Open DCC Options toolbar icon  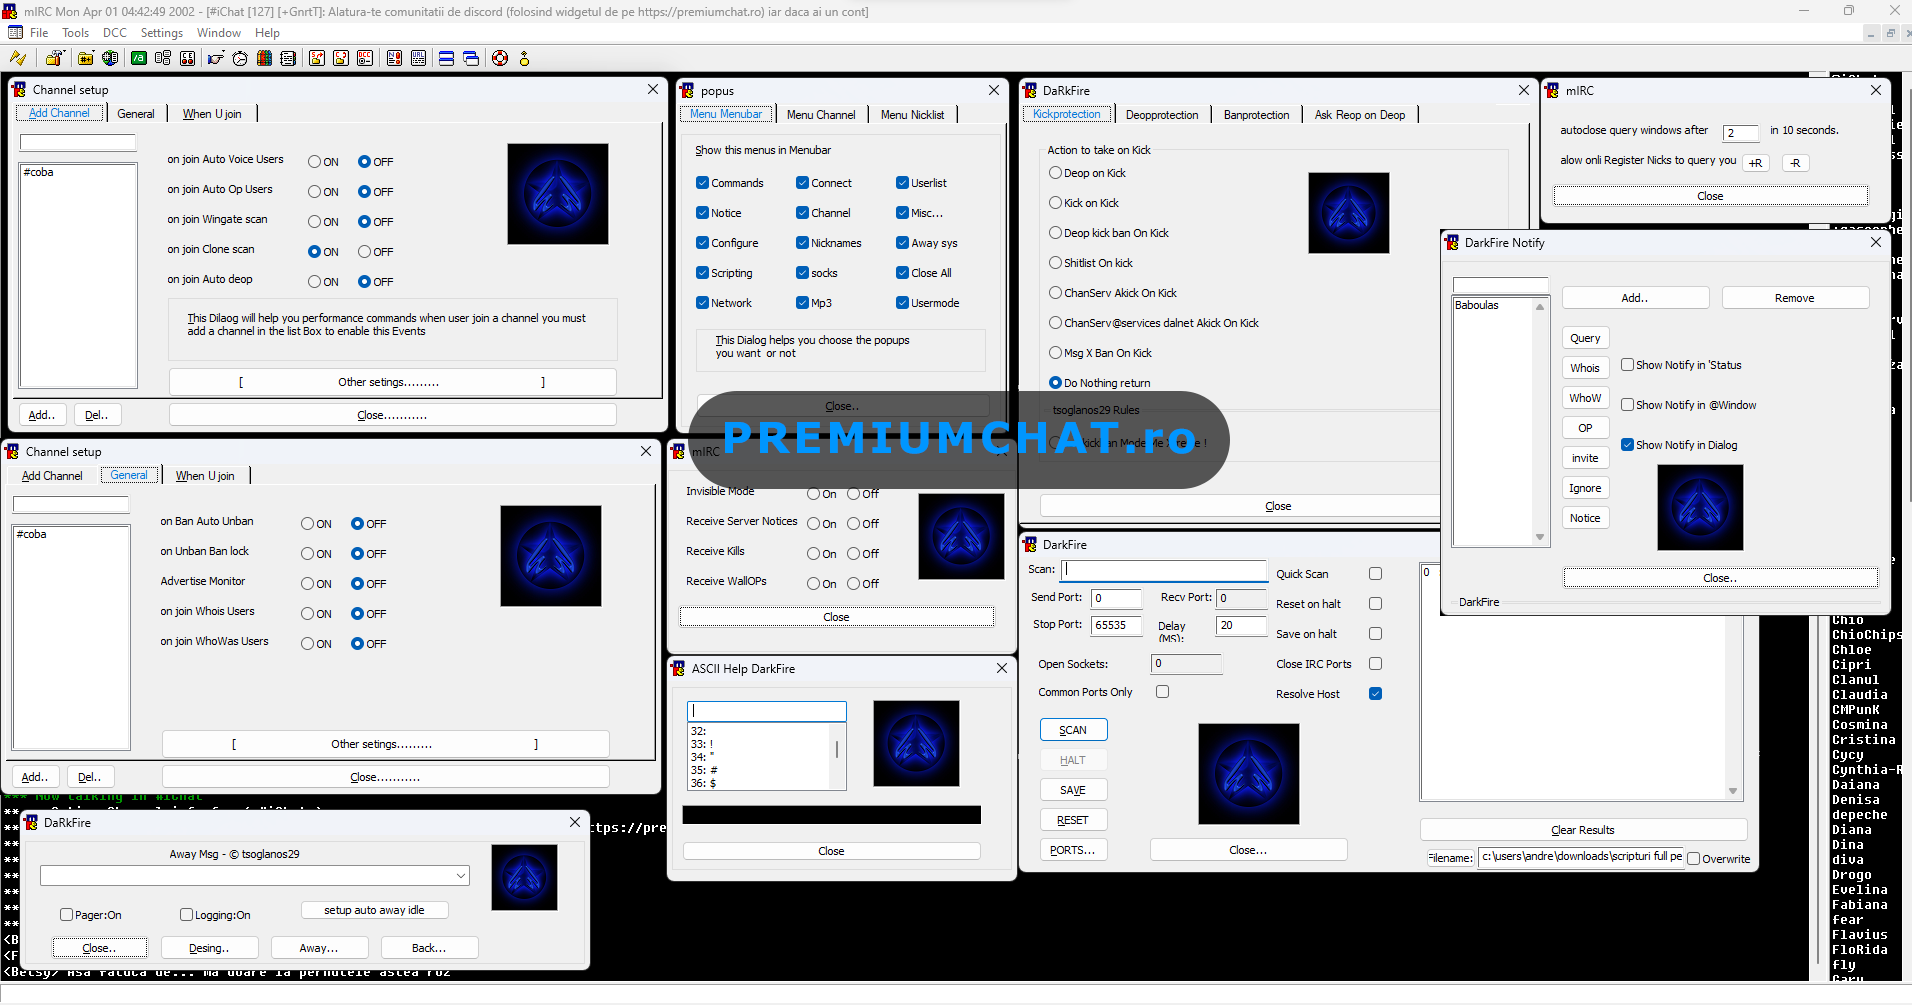click(x=365, y=58)
